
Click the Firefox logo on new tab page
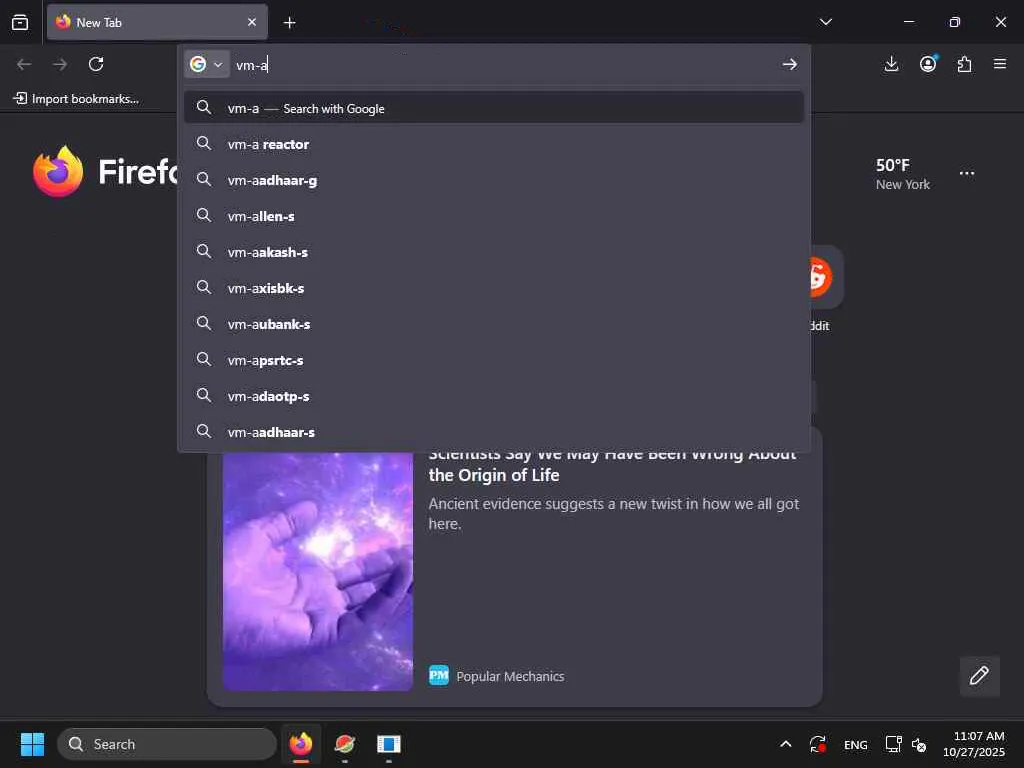[58, 171]
